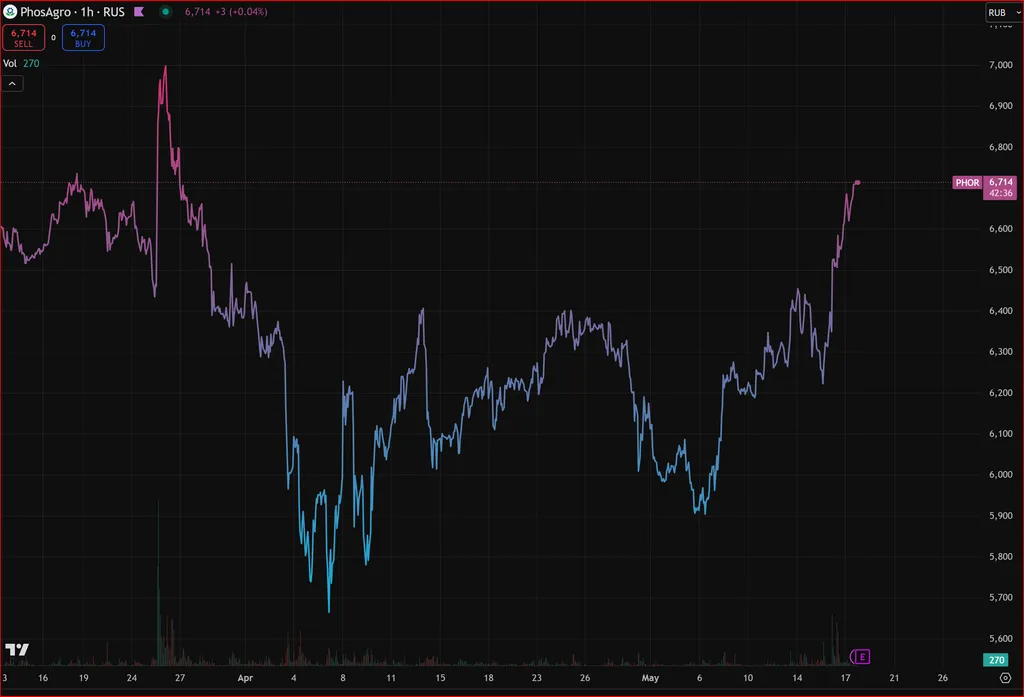The image size is (1024, 697).
Task: Open the RUB currency dropdown
Action: (x=1003, y=12)
